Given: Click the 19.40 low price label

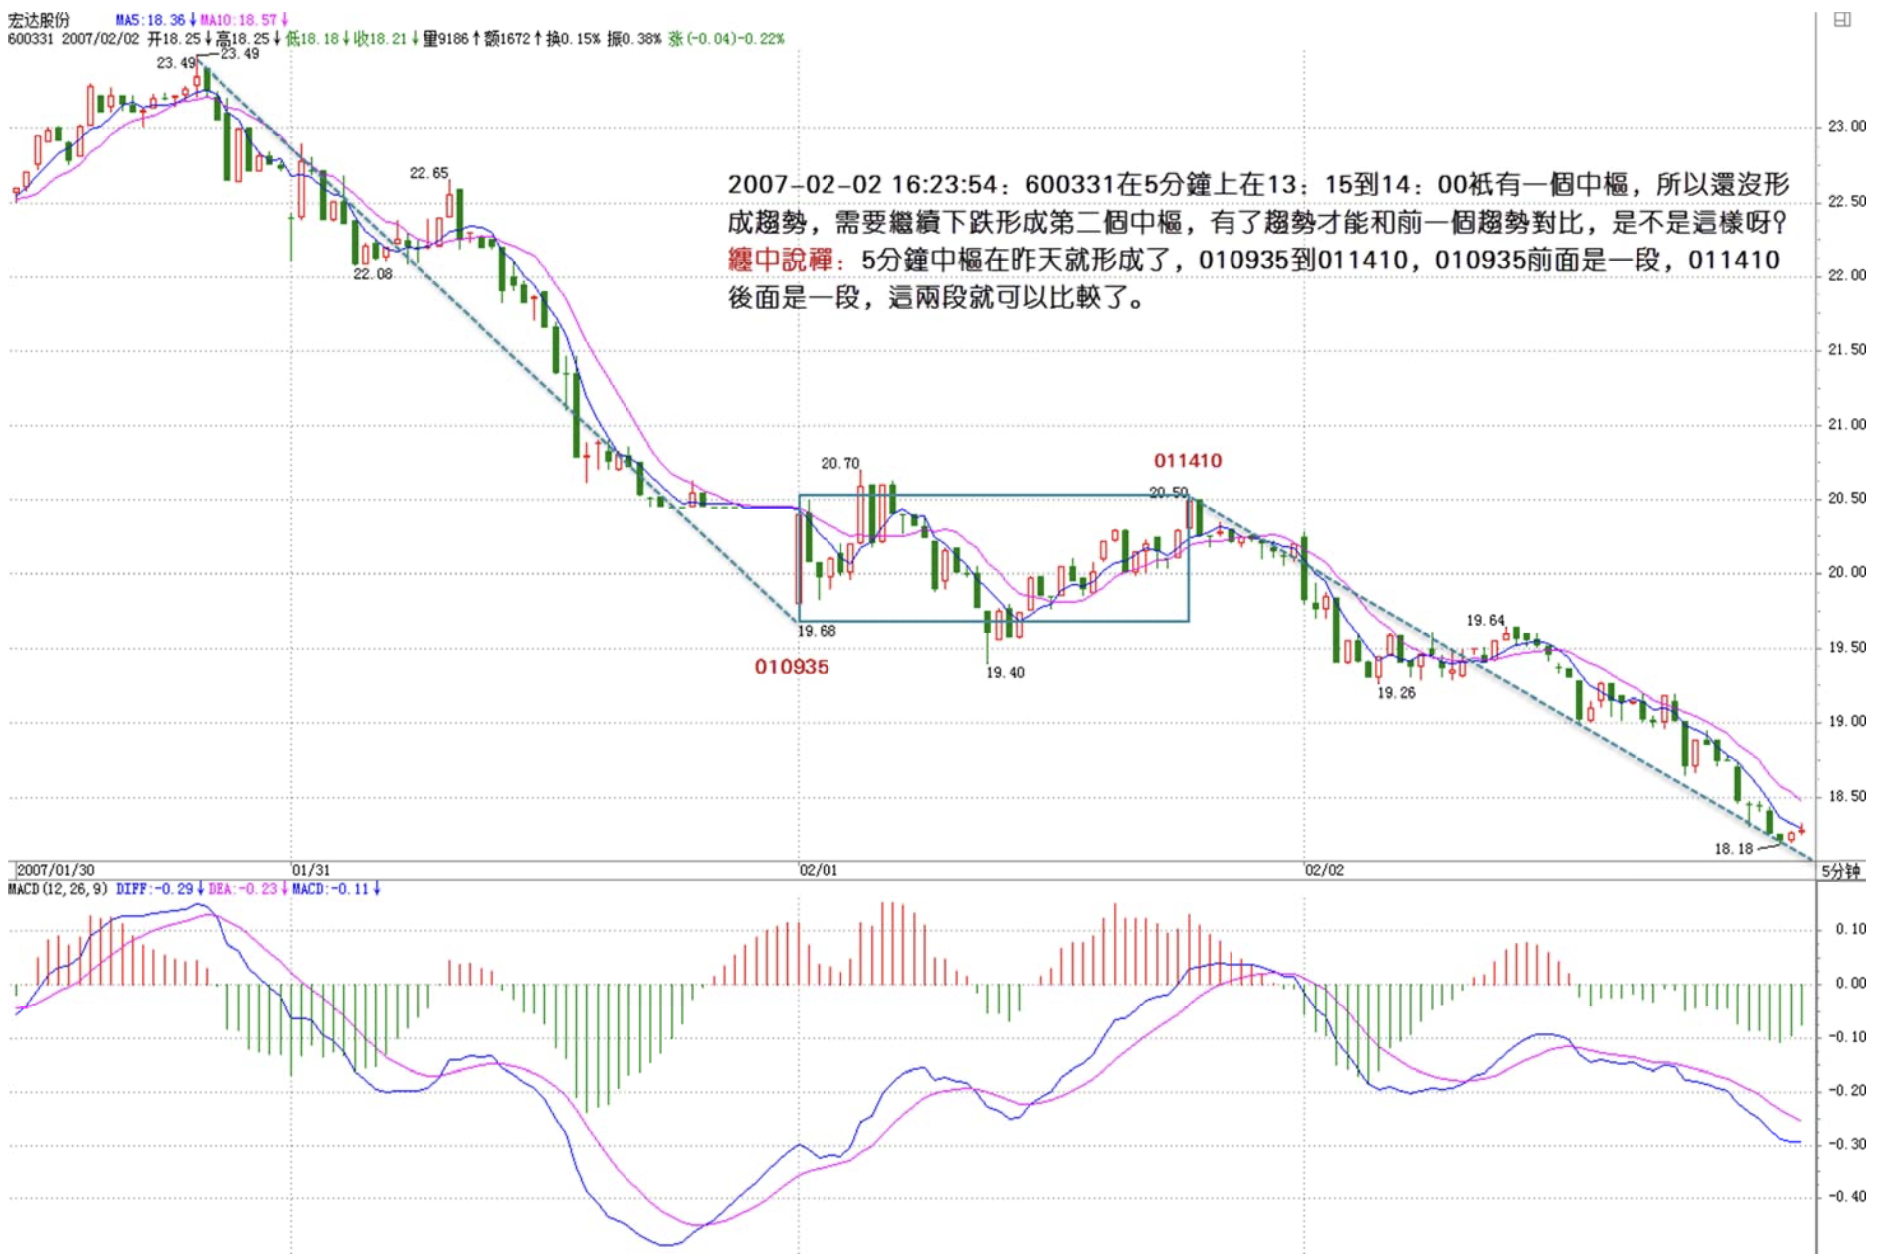Looking at the screenshot, I should (1005, 673).
